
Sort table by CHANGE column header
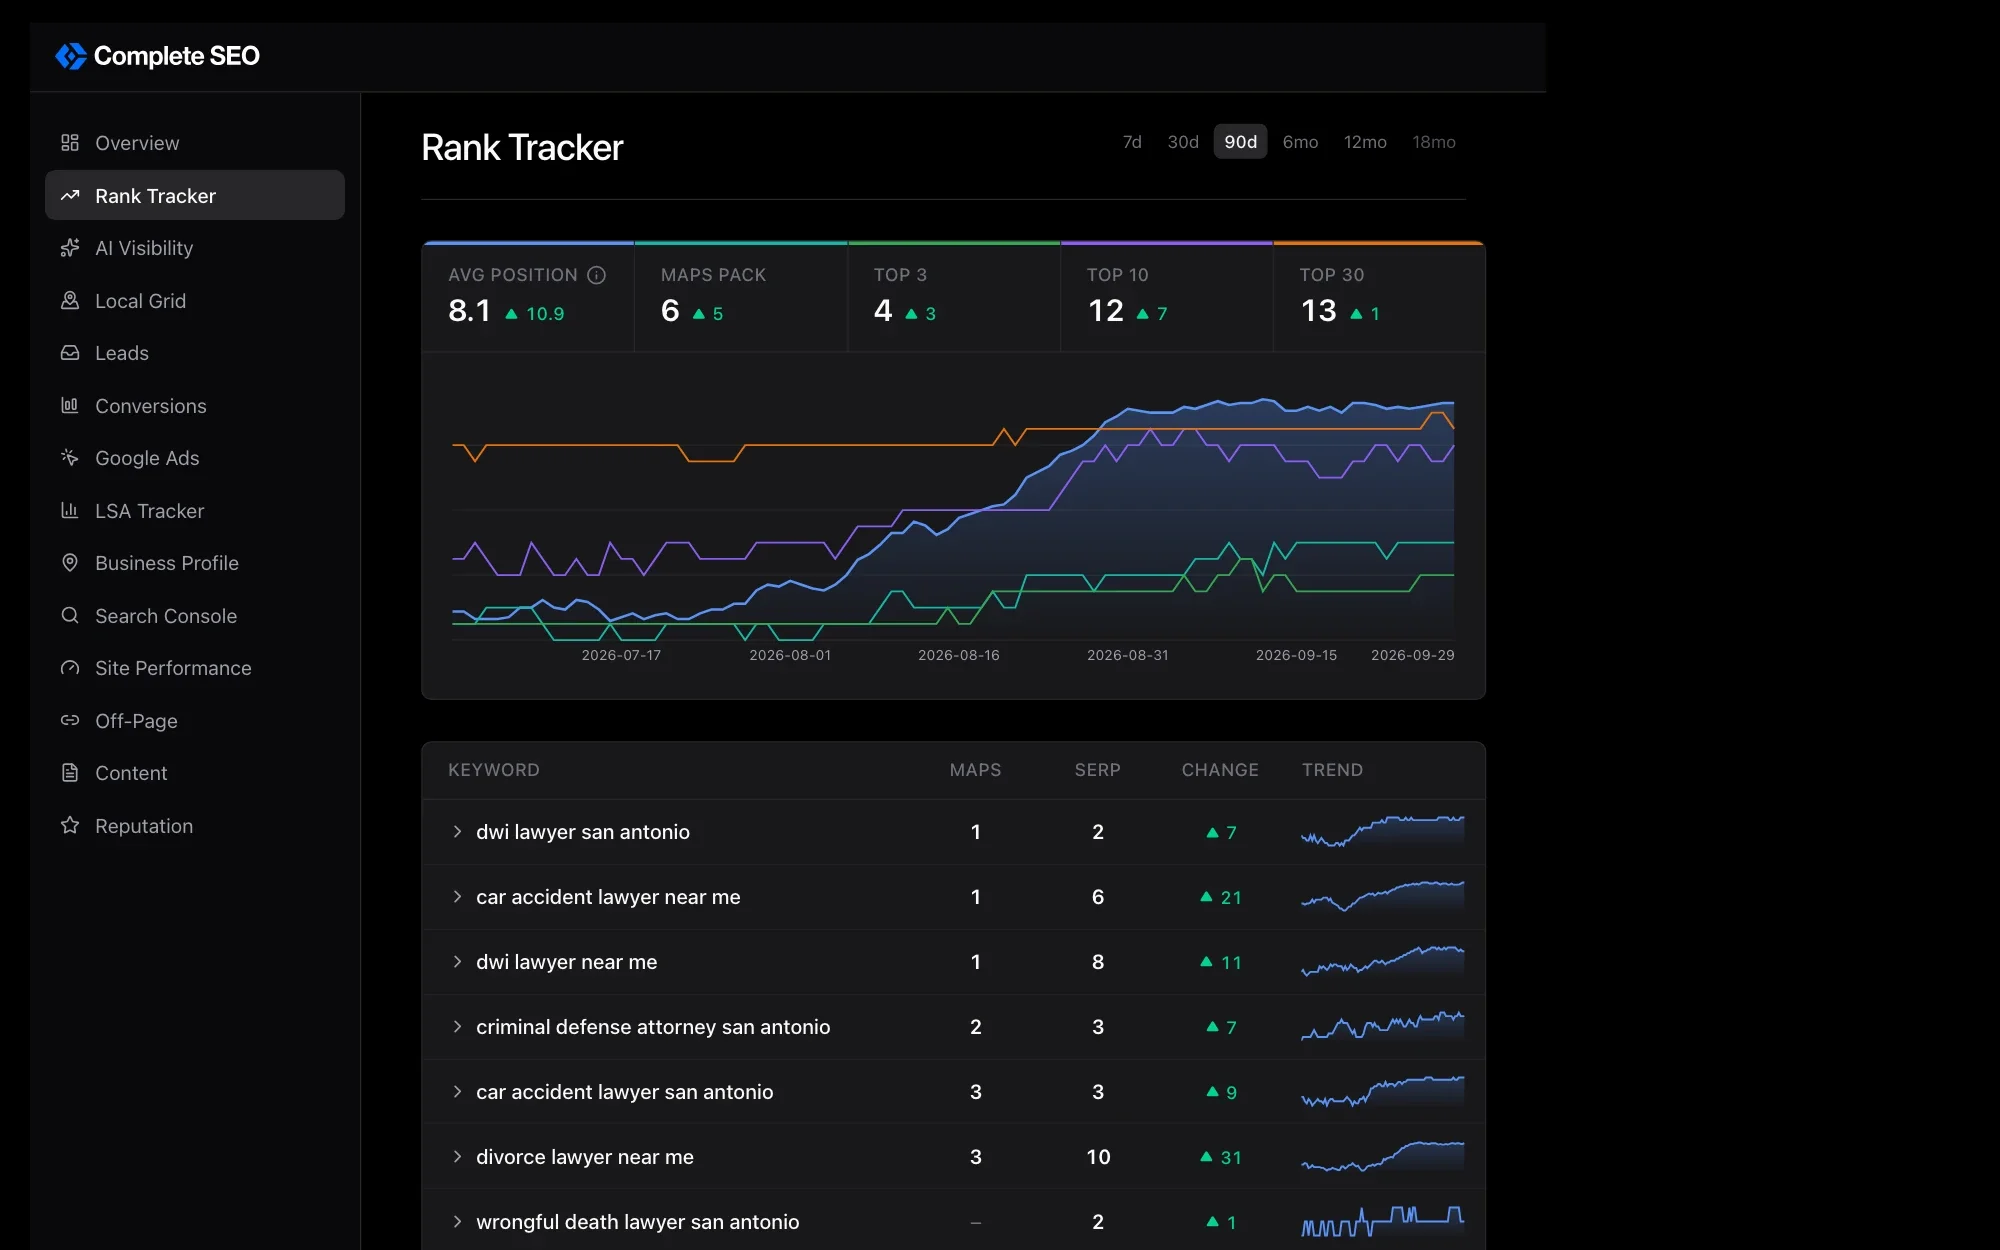click(x=1220, y=770)
